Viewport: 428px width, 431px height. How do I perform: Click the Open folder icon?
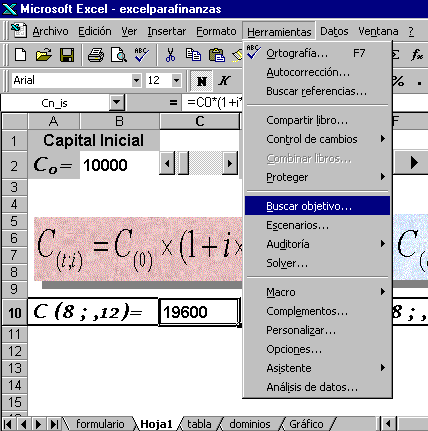coord(44,55)
